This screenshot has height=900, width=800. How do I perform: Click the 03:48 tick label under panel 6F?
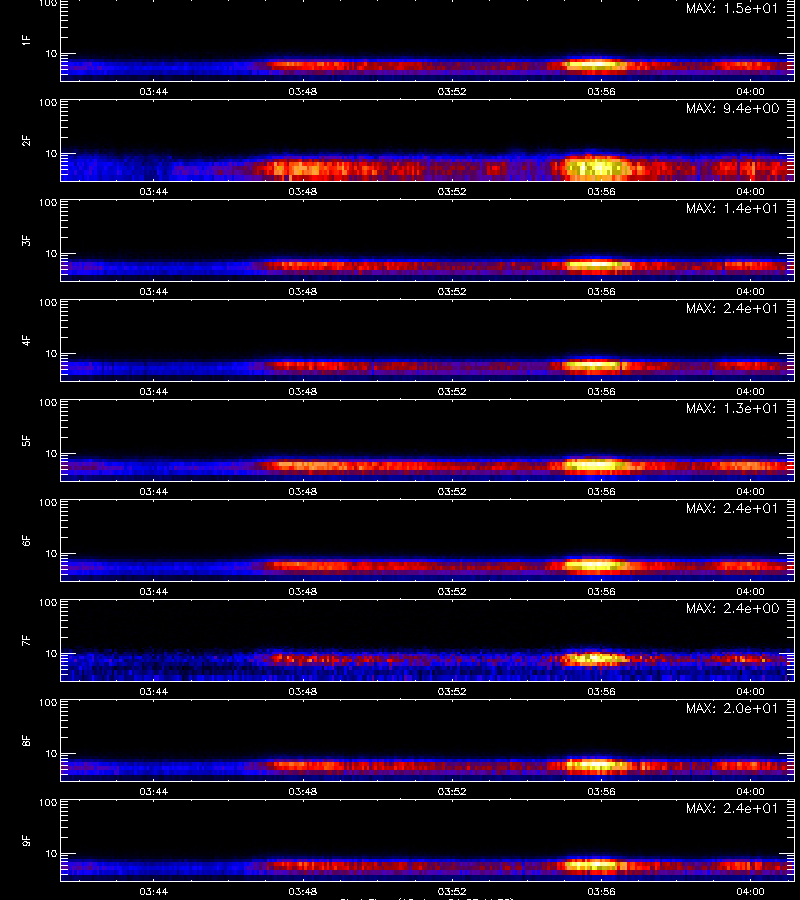[x=303, y=591]
